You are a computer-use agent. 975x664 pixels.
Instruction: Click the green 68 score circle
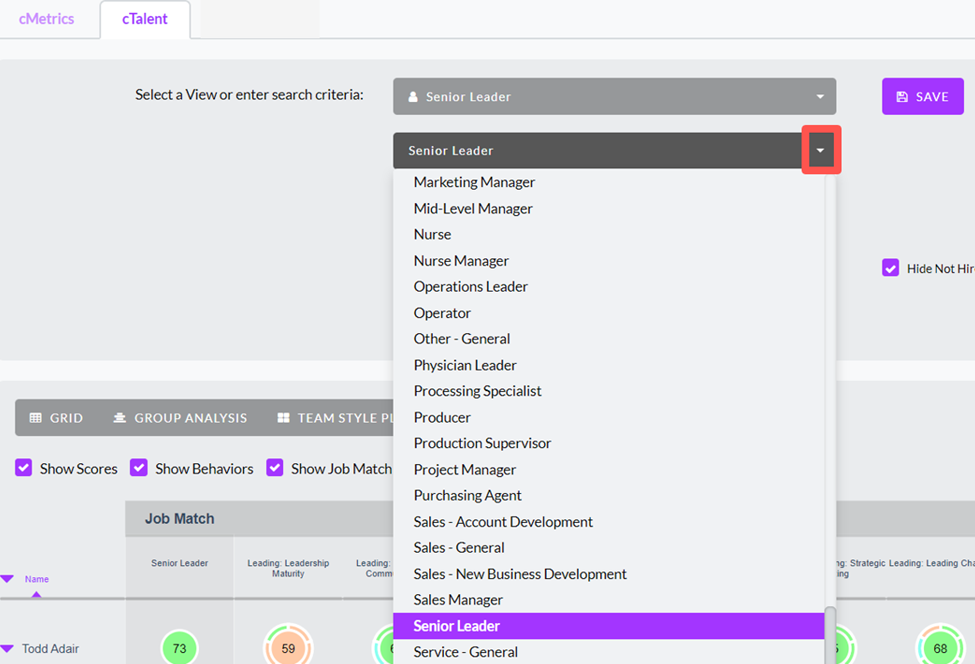938,648
